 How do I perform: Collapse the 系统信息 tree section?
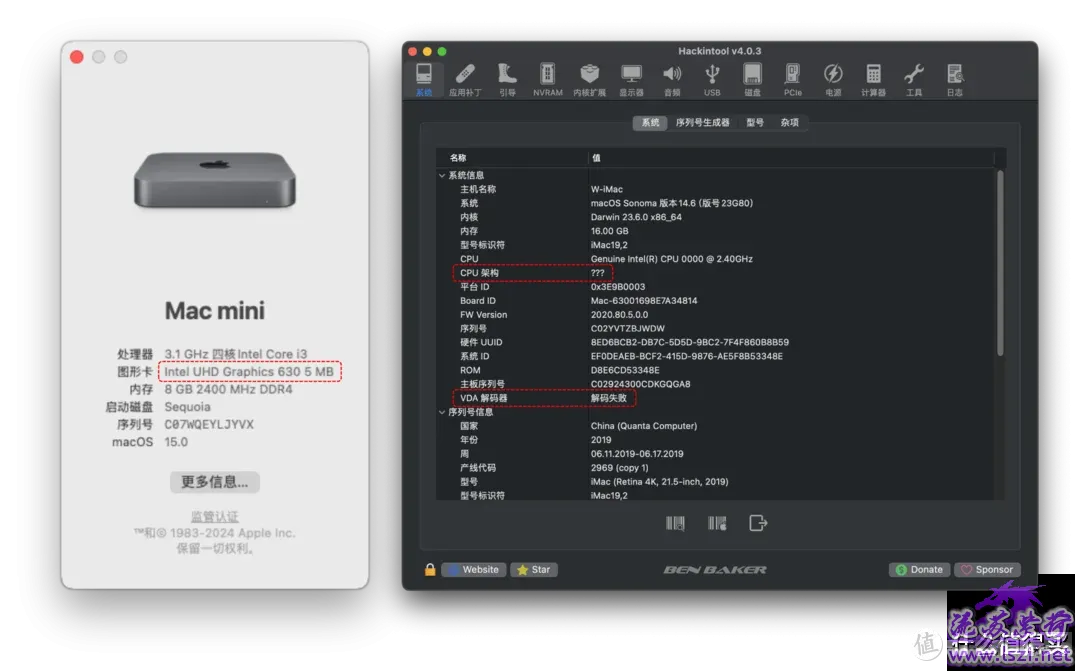(442, 176)
